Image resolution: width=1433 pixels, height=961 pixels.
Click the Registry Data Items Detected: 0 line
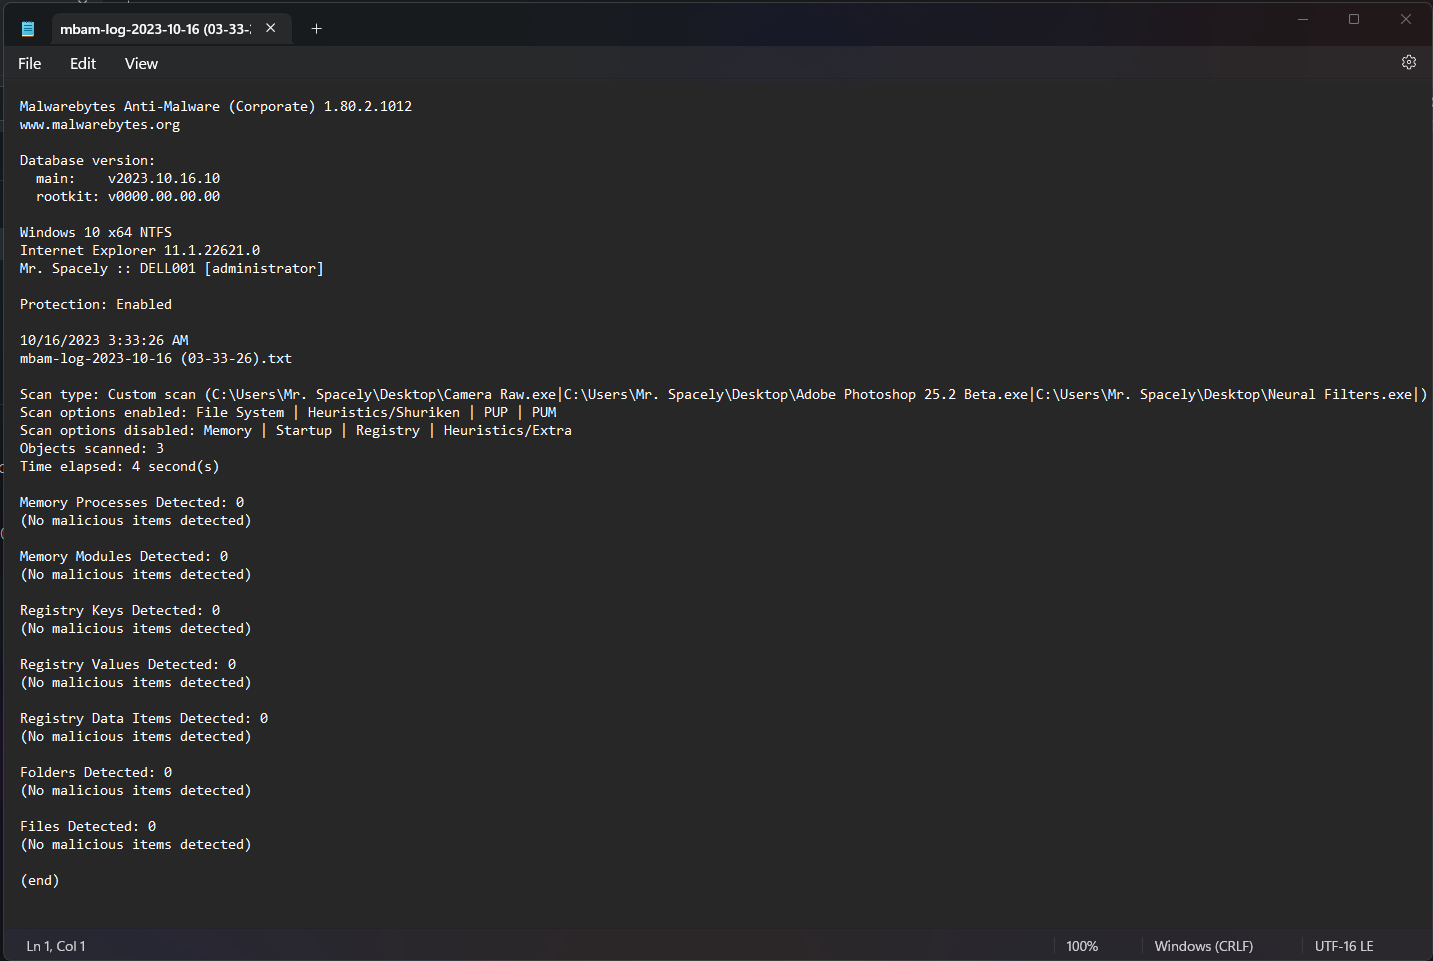[144, 718]
